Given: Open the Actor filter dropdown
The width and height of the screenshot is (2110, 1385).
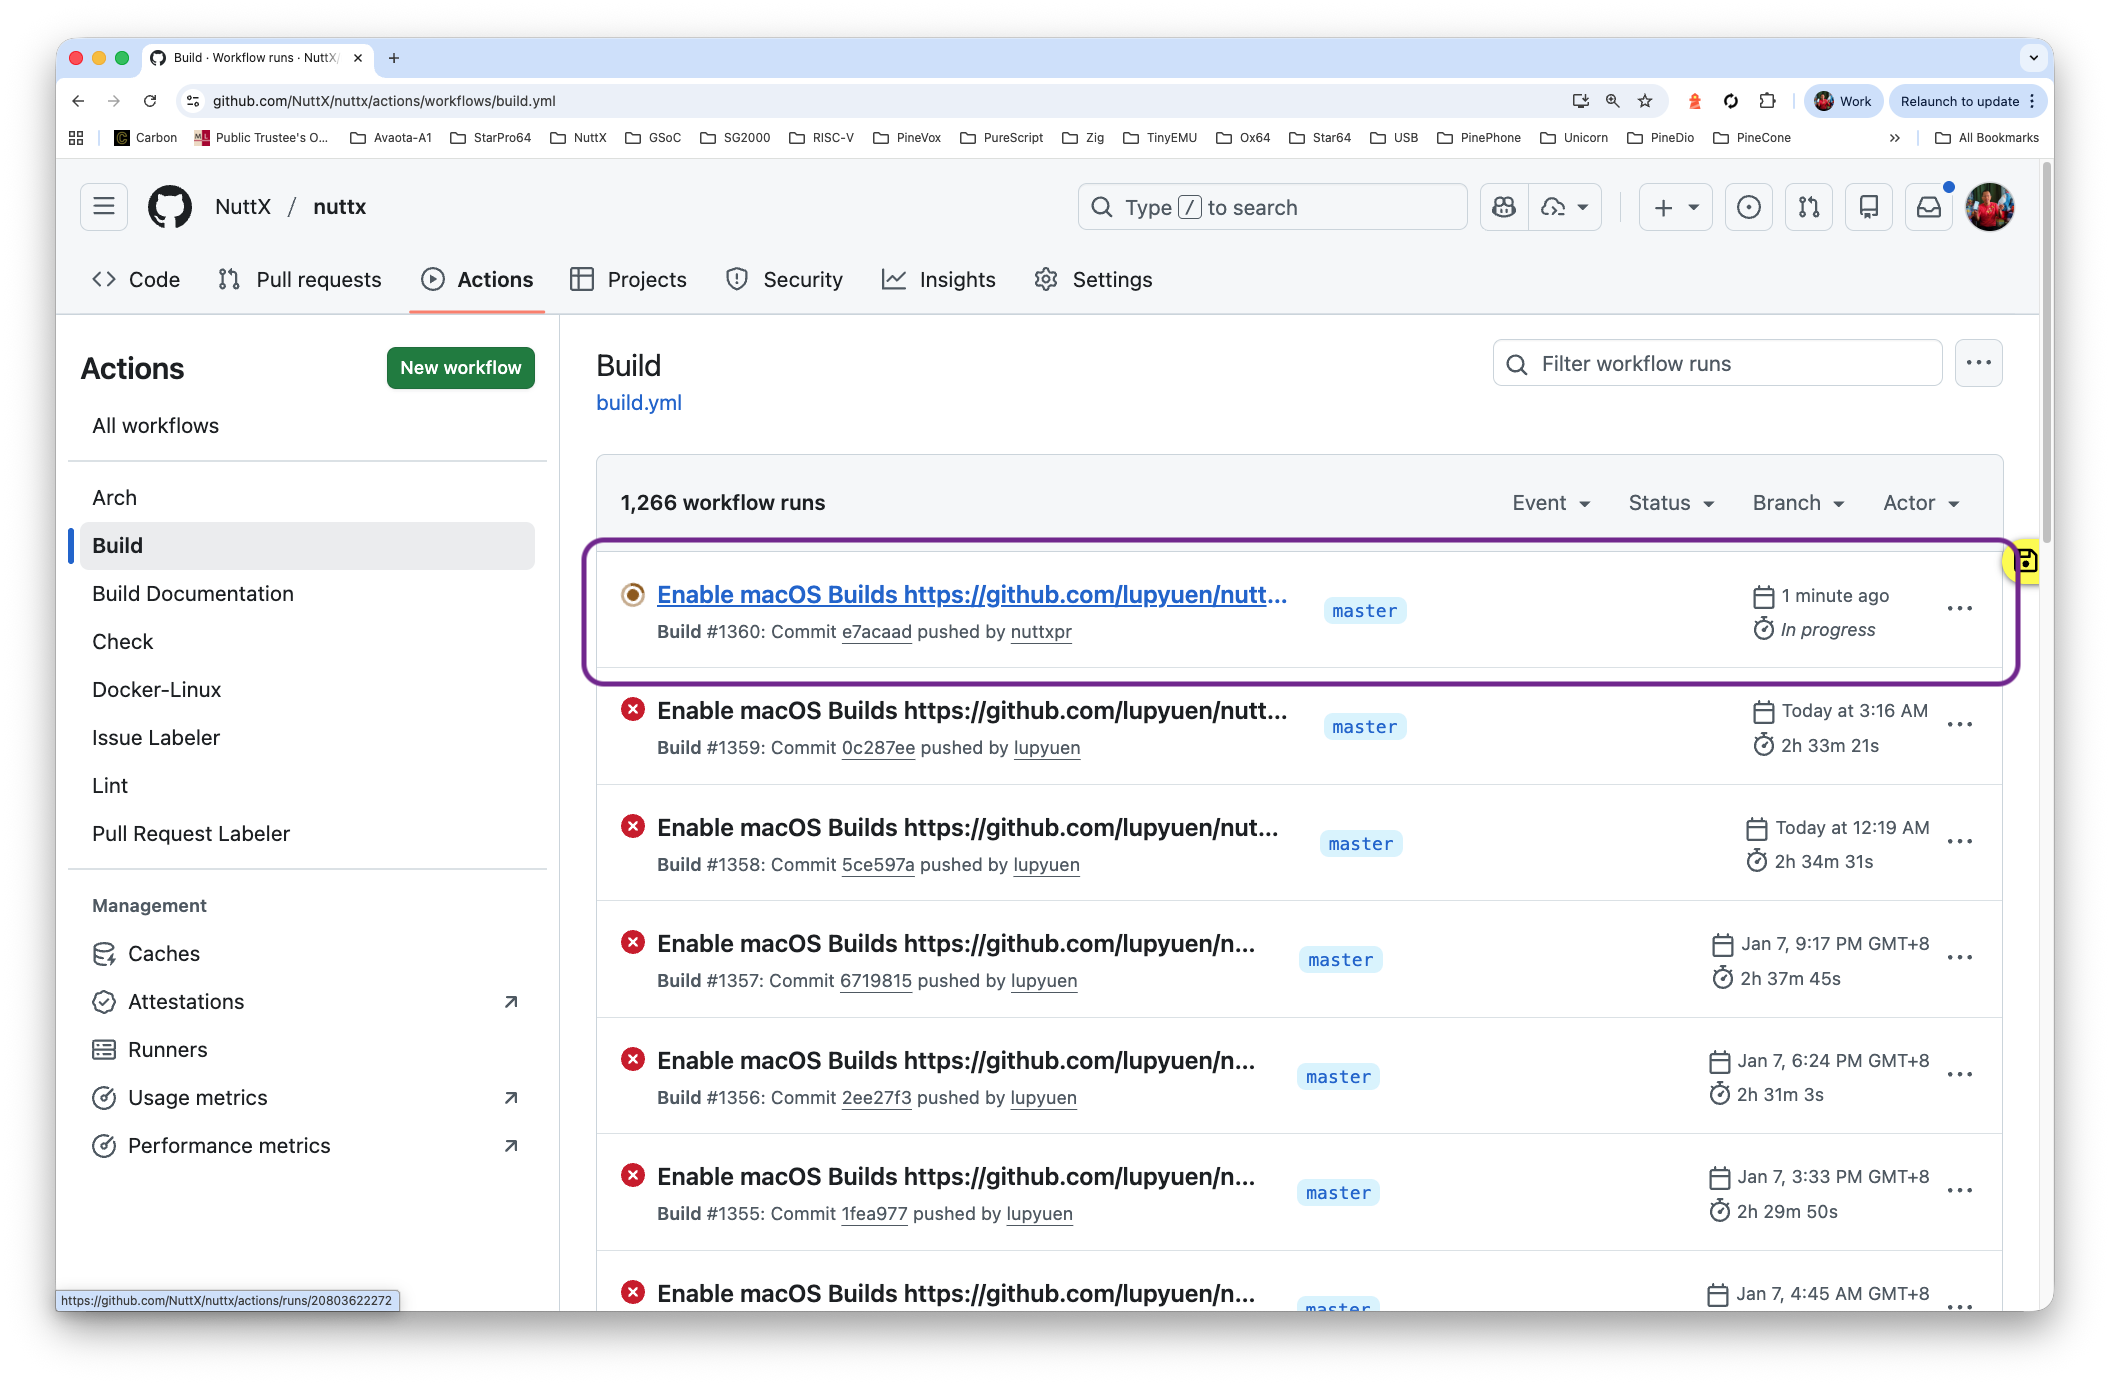Looking at the screenshot, I should pos(1921,503).
